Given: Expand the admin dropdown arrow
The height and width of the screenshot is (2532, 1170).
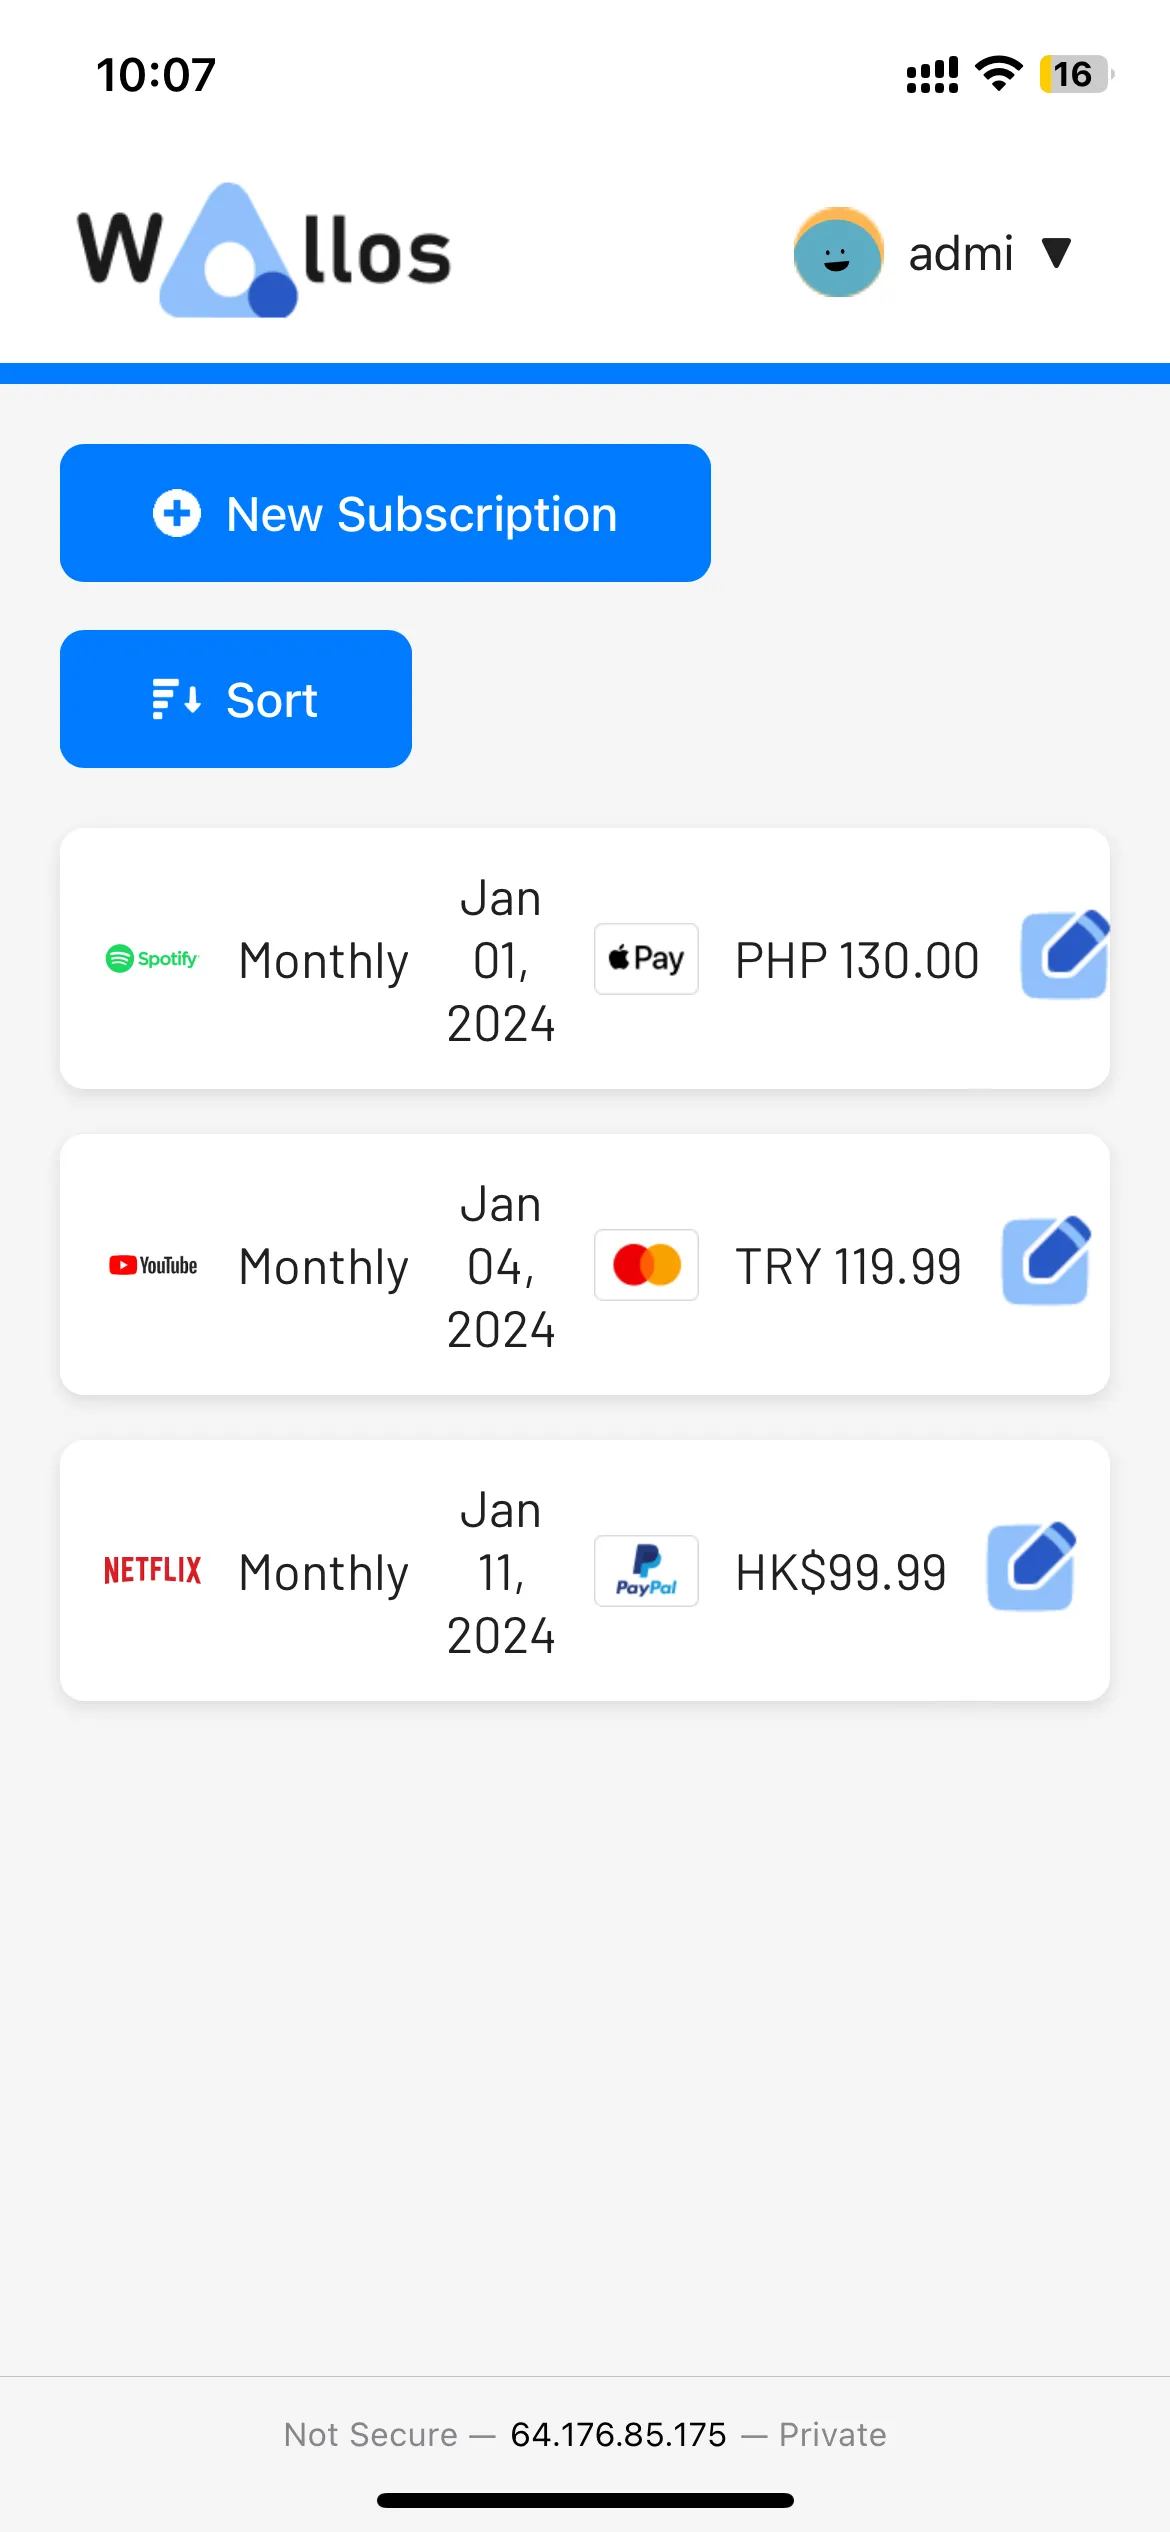Looking at the screenshot, I should point(1056,253).
